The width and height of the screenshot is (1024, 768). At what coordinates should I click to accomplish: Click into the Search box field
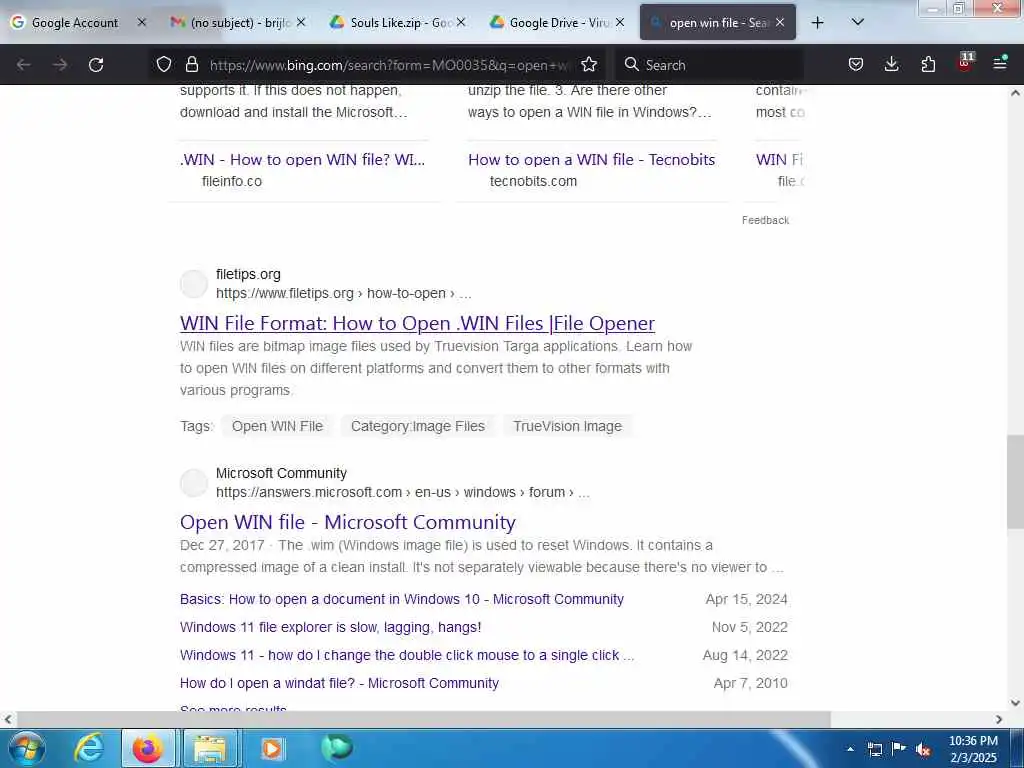click(x=712, y=65)
